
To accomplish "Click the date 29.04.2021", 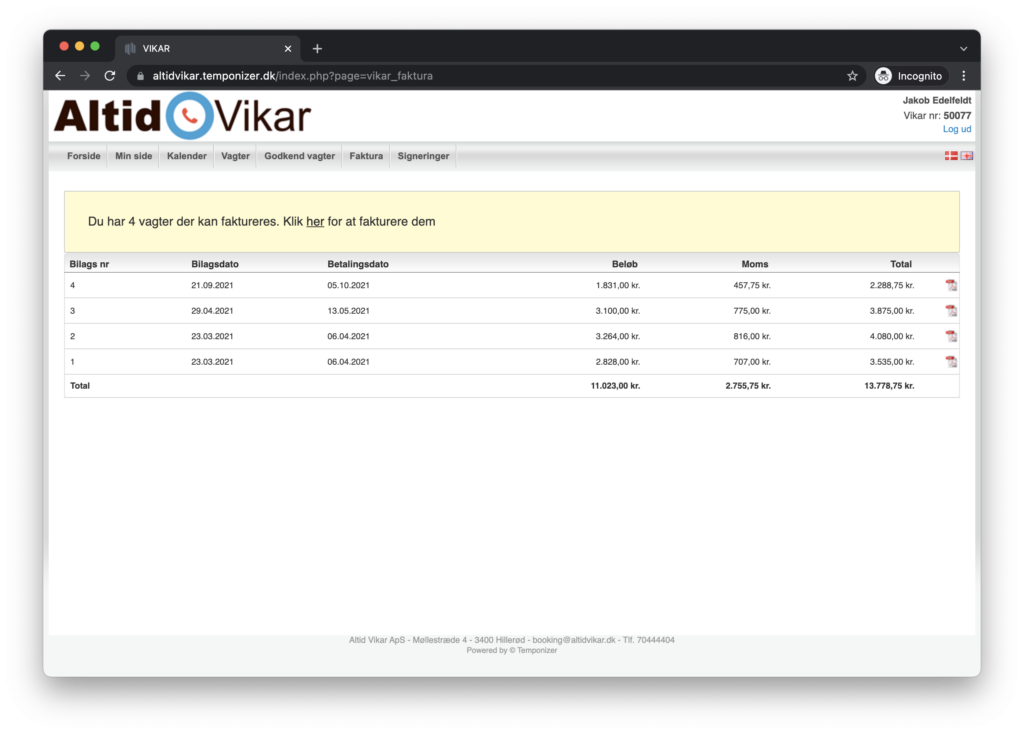I will pos(212,311).
